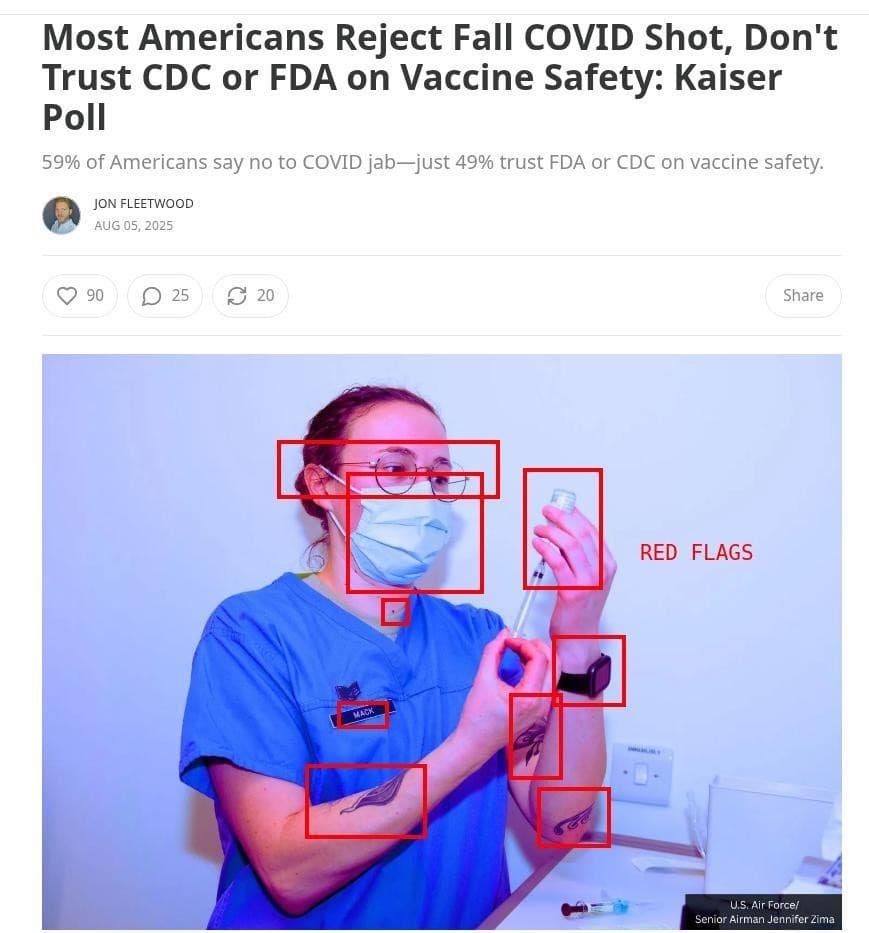Open the nurse photo in full view
The height and width of the screenshot is (933, 869).
[442, 641]
